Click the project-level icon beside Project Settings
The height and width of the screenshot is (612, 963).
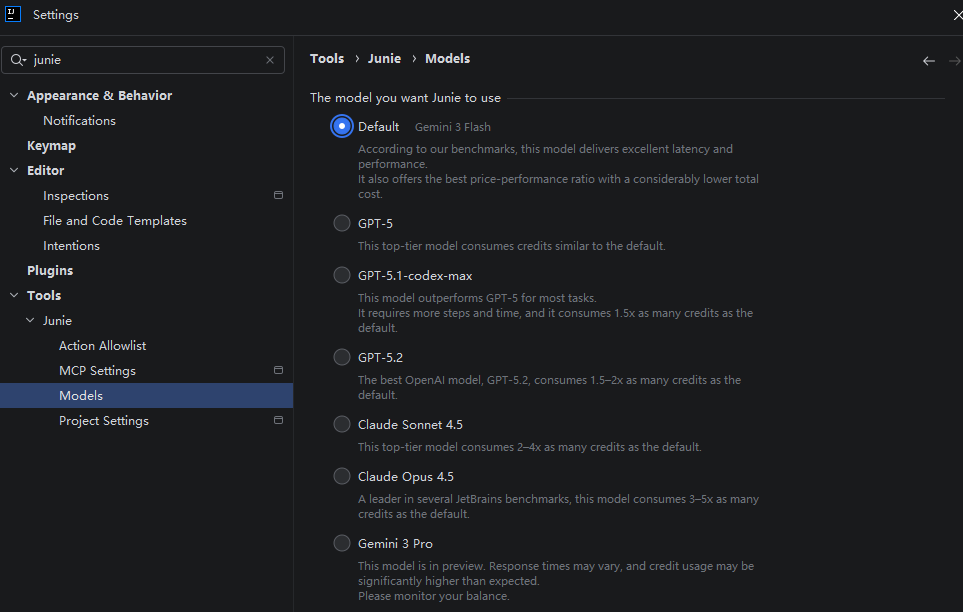(x=278, y=421)
